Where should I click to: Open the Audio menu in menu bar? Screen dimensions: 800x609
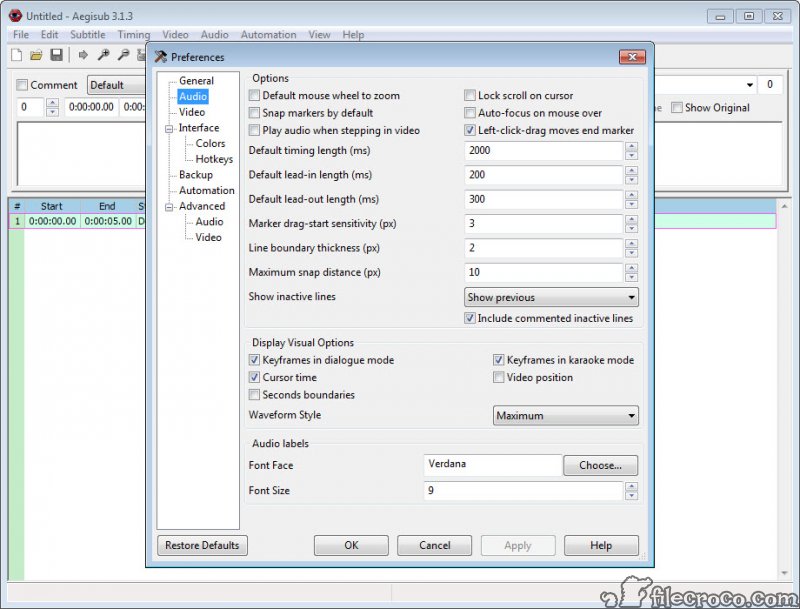coord(214,35)
